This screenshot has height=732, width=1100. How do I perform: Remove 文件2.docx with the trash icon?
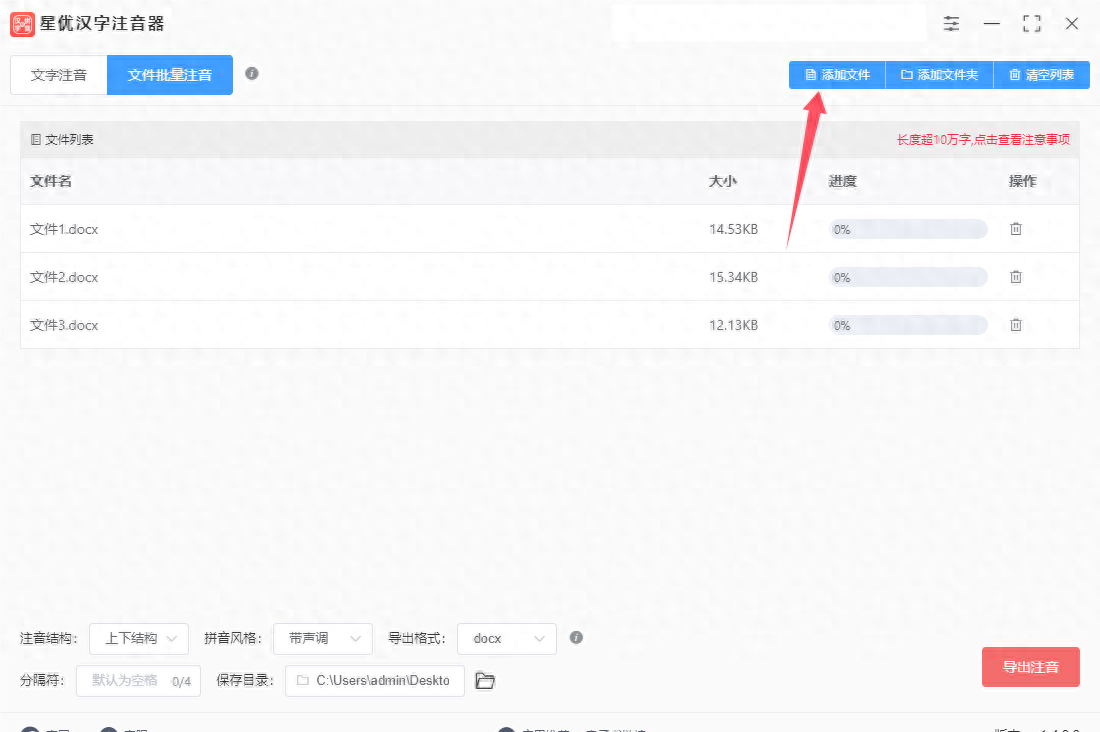[x=1016, y=276]
